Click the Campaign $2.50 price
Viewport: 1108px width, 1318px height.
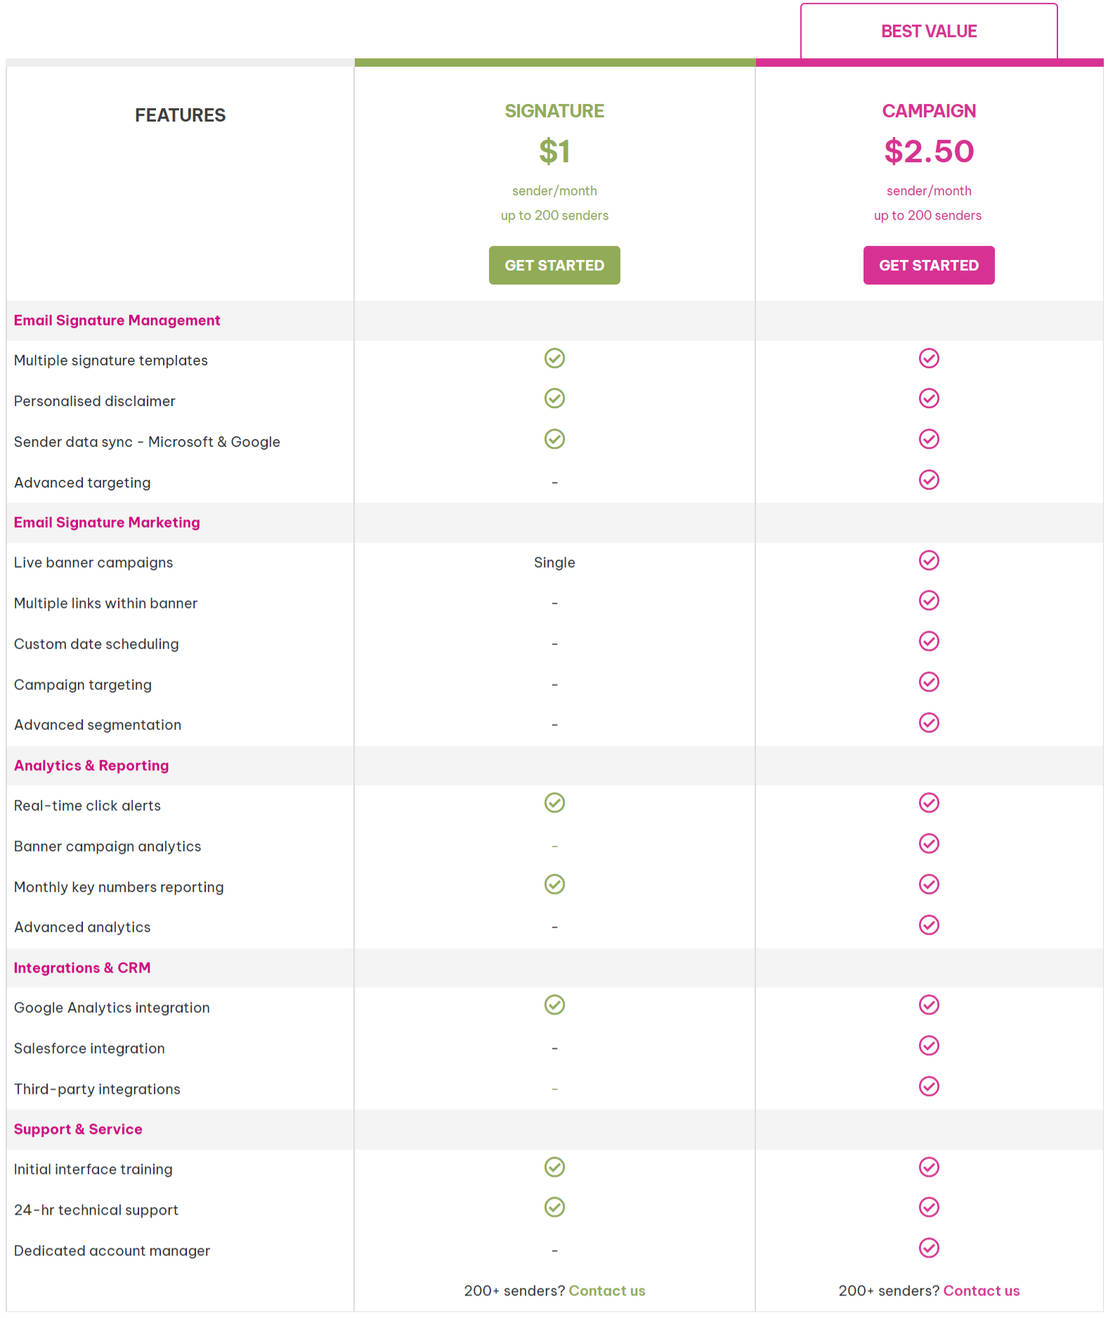point(928,151)
